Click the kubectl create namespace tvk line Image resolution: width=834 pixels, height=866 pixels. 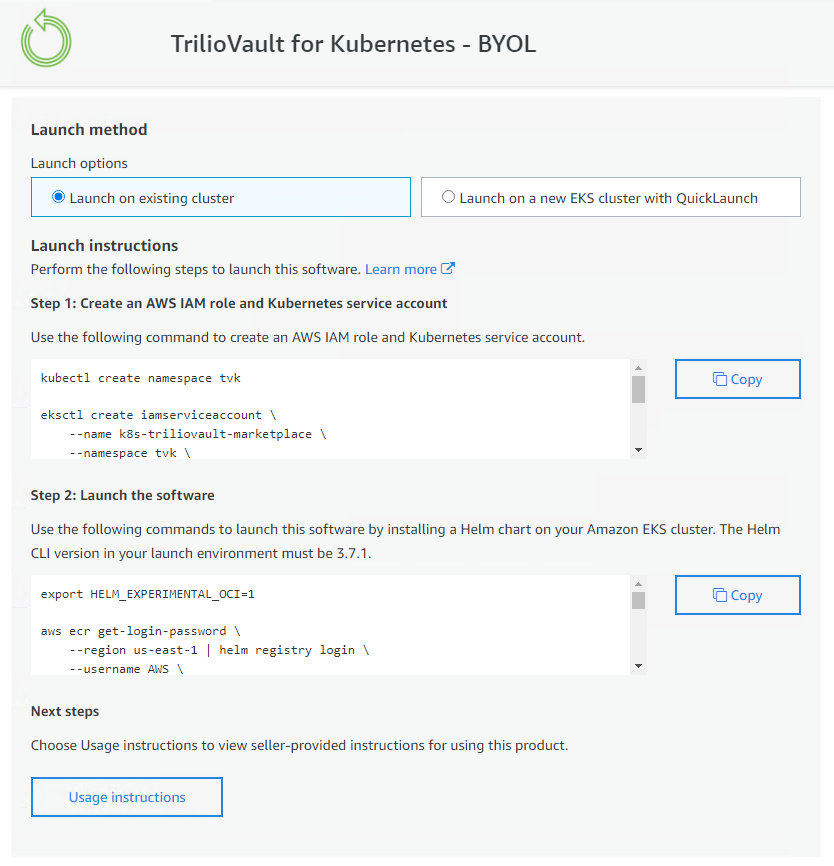coord(140,379)
